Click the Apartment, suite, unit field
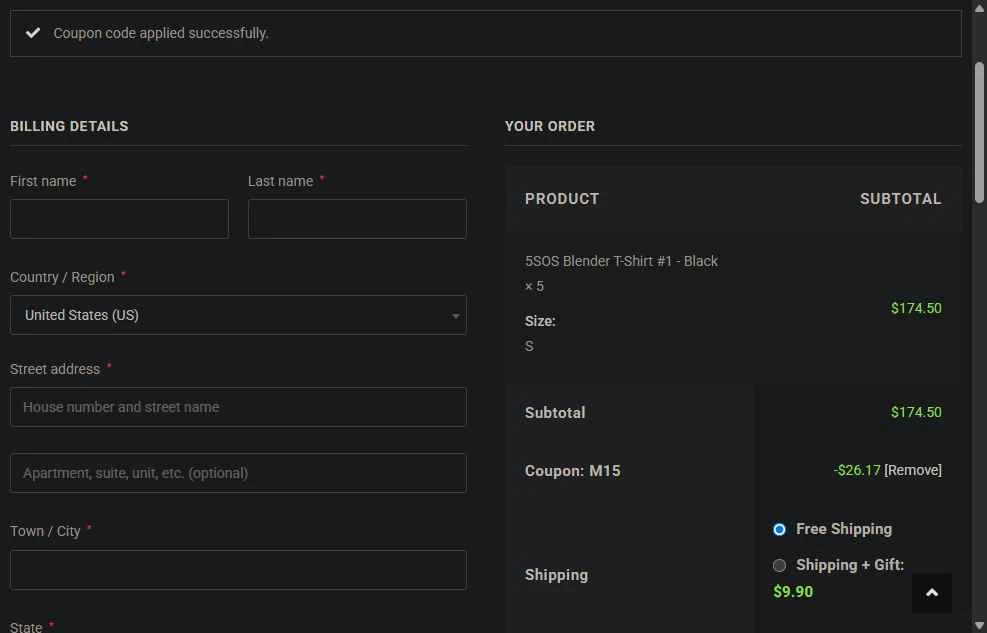The height and width of the screenshot is (633, 987). (238, 473)
